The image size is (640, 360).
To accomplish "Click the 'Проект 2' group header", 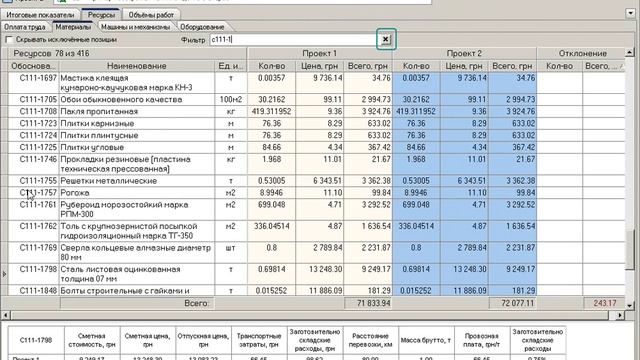I will tap(464, 53).
